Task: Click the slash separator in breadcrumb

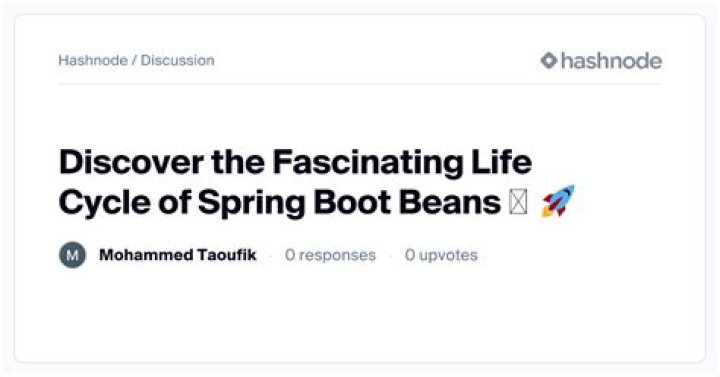Action: tap(134, 60)
